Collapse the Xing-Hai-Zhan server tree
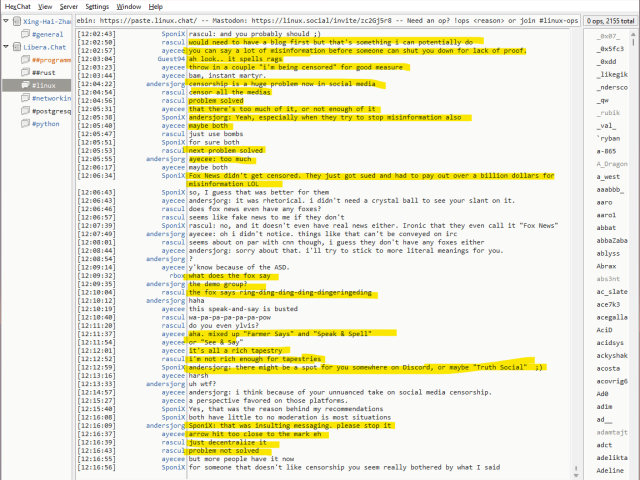 [6, 21]
